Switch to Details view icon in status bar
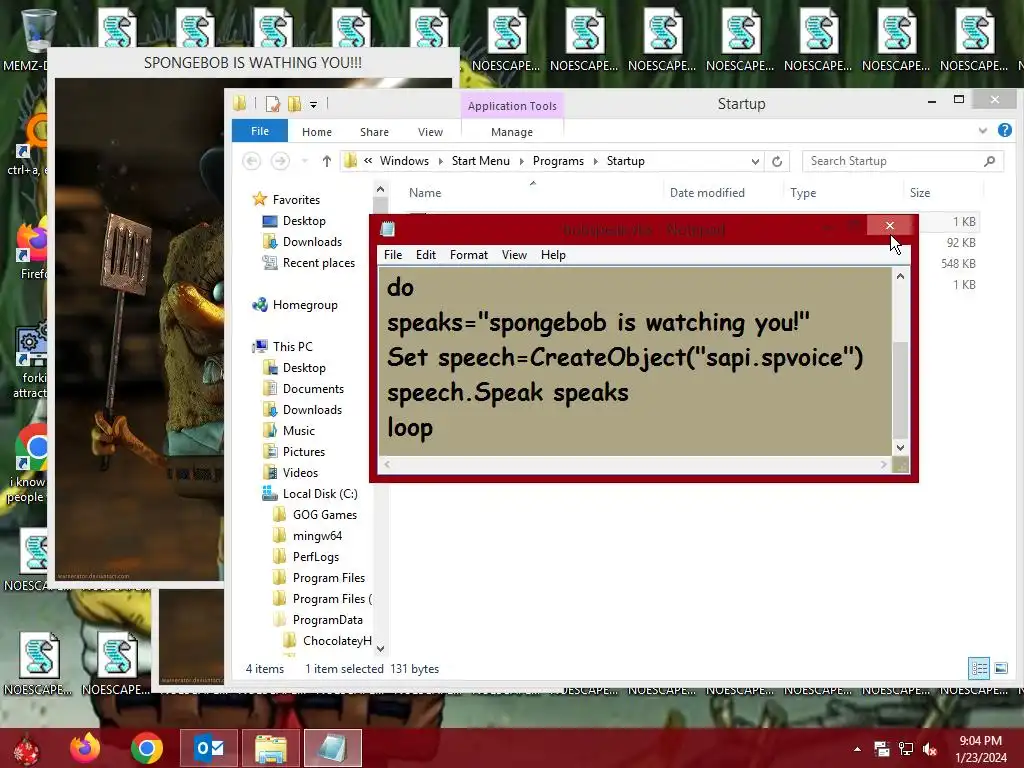The width and height of the screenshot is (1024, 768). (978, 668)
